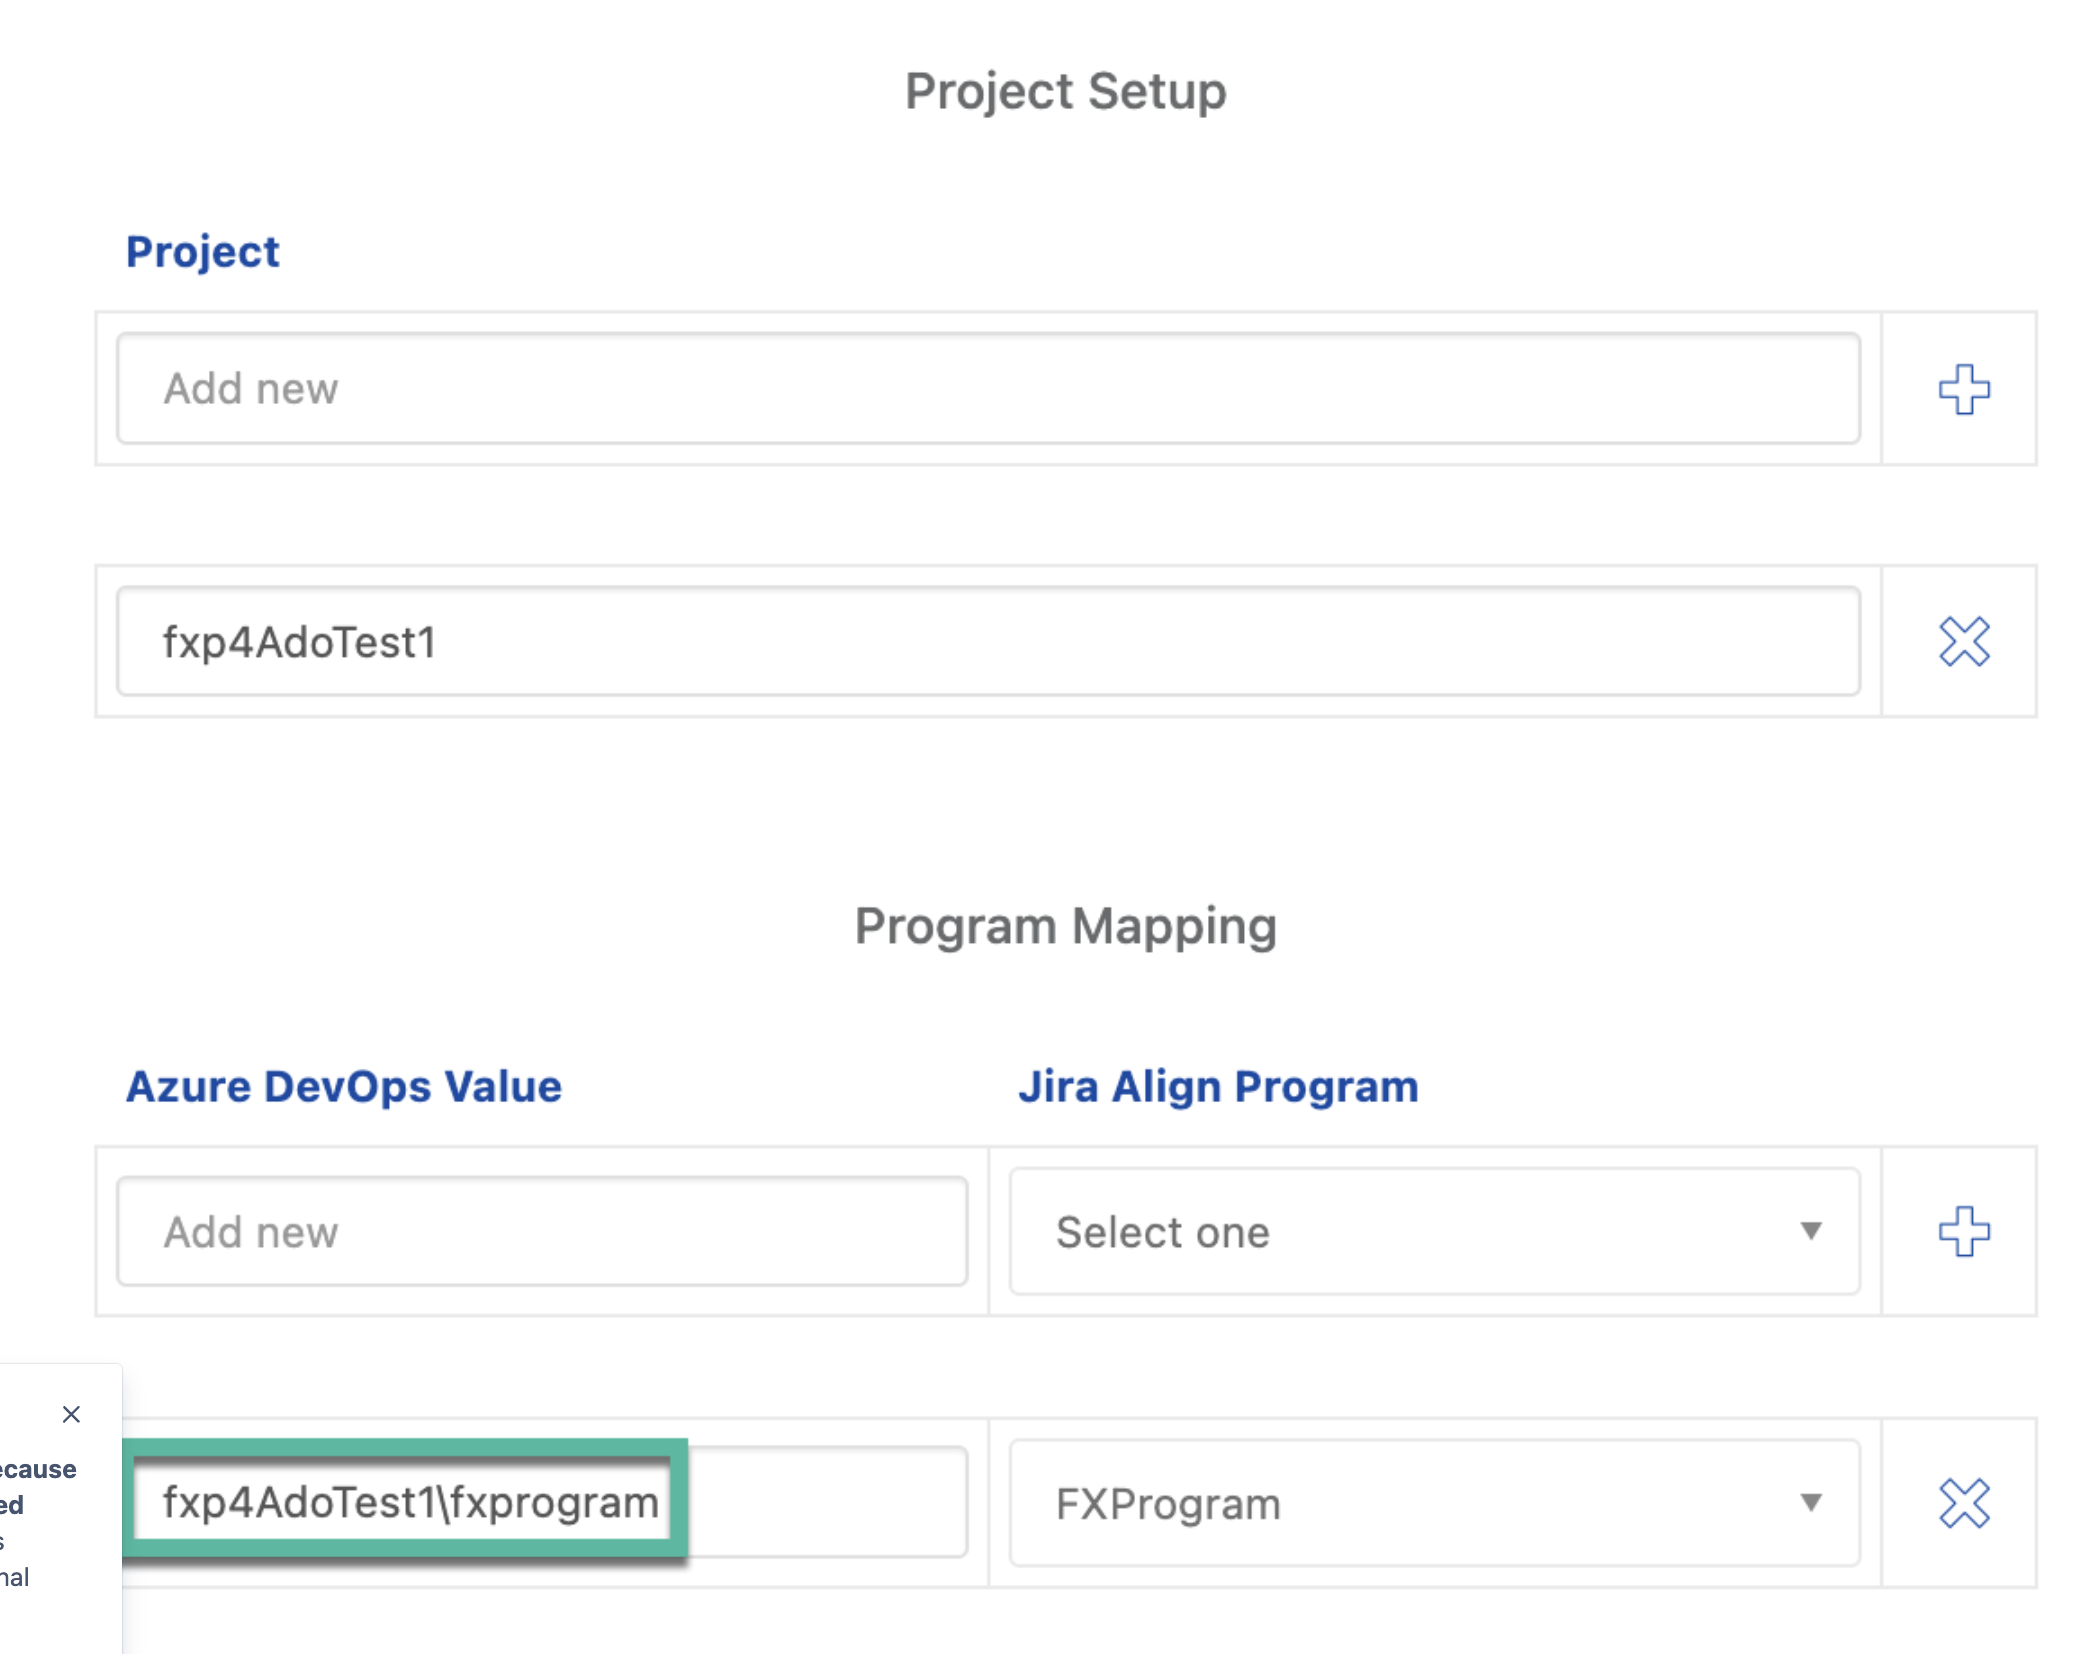Click plus icon to add program mapping
The image size is (2096, 1654).
pos(1963,1231)
